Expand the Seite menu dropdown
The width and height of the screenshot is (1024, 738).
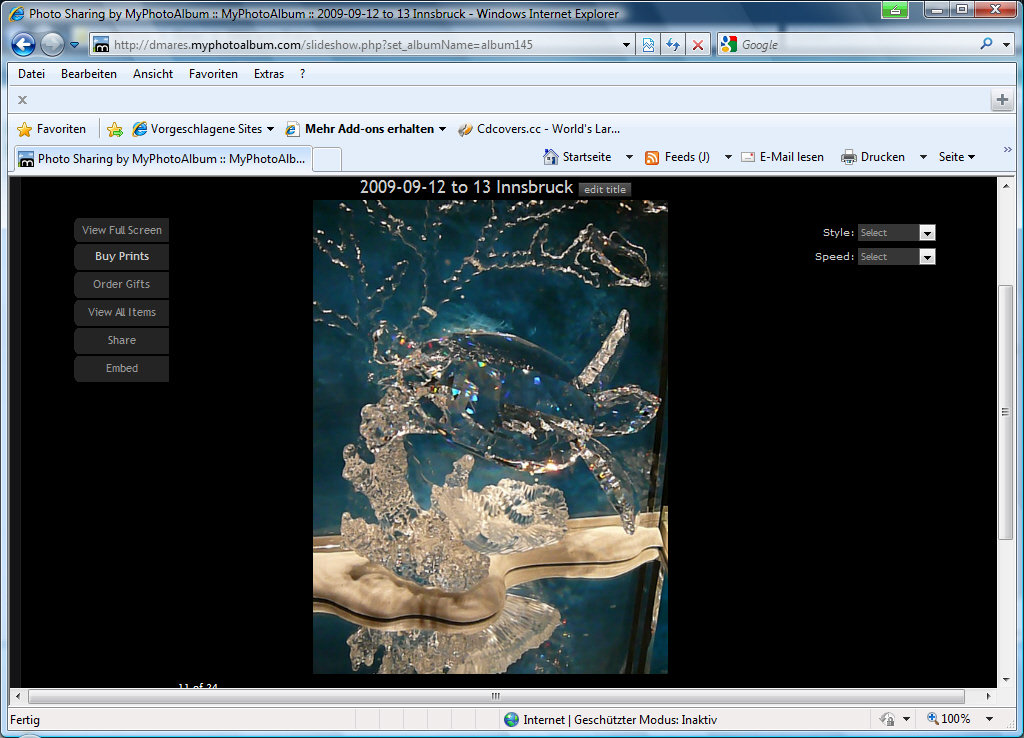[x=957, y=157]
